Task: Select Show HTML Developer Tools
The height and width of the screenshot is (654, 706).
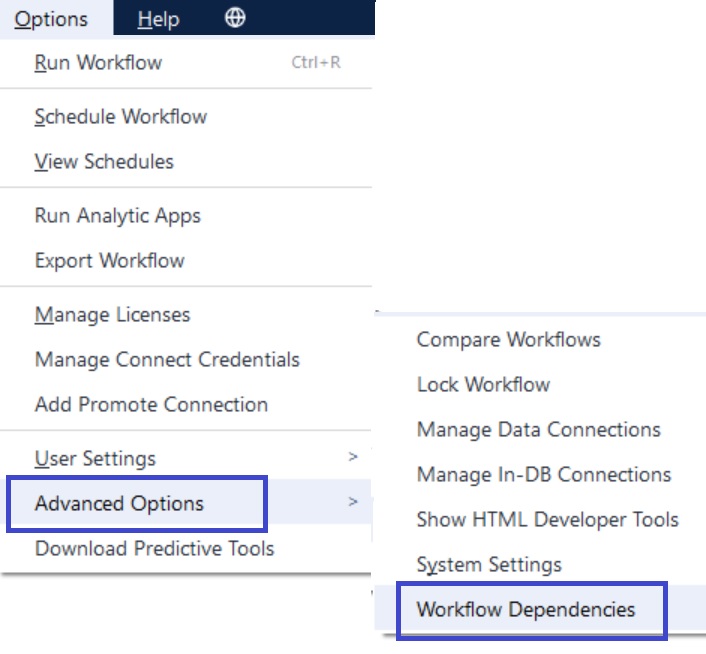Action: click(540, 519)
